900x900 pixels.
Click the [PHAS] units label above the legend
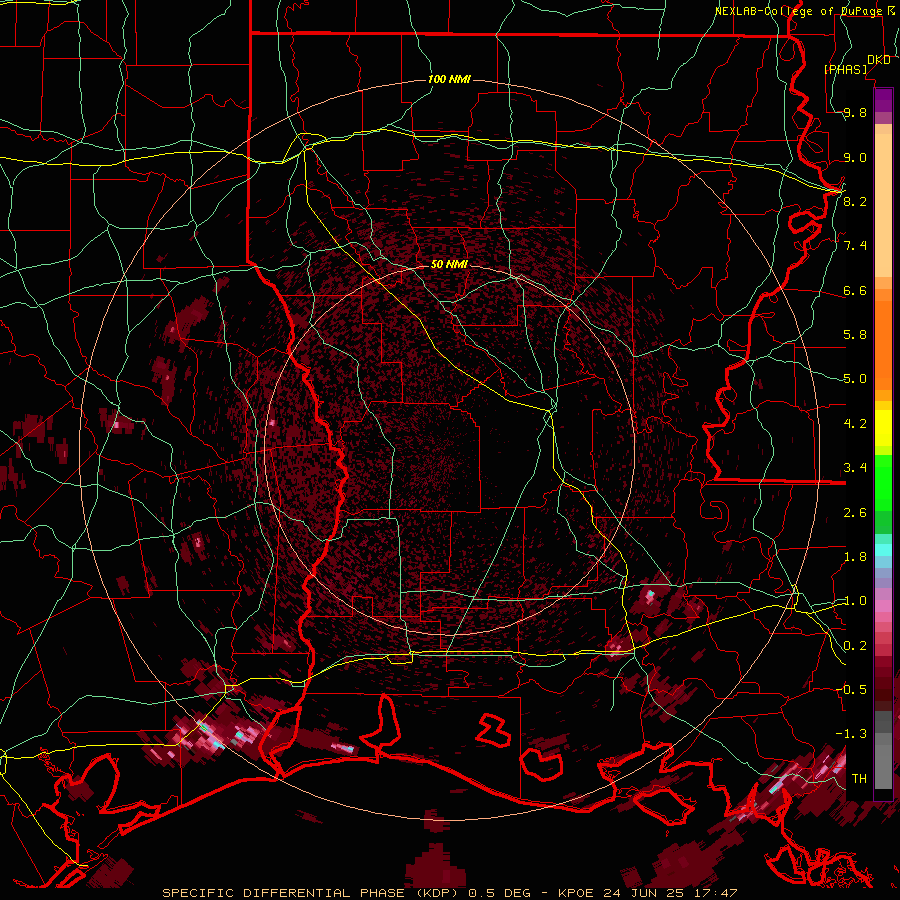pyautogui.click(x=845, y=70)
